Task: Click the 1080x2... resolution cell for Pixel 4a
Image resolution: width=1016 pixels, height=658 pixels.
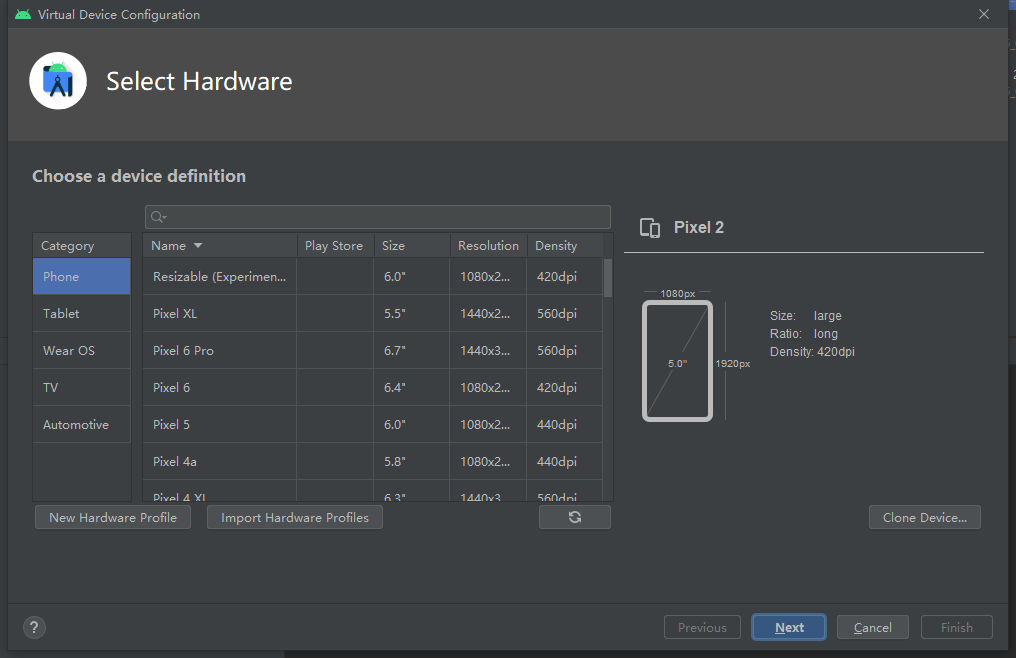Action: tap(488, 461)
